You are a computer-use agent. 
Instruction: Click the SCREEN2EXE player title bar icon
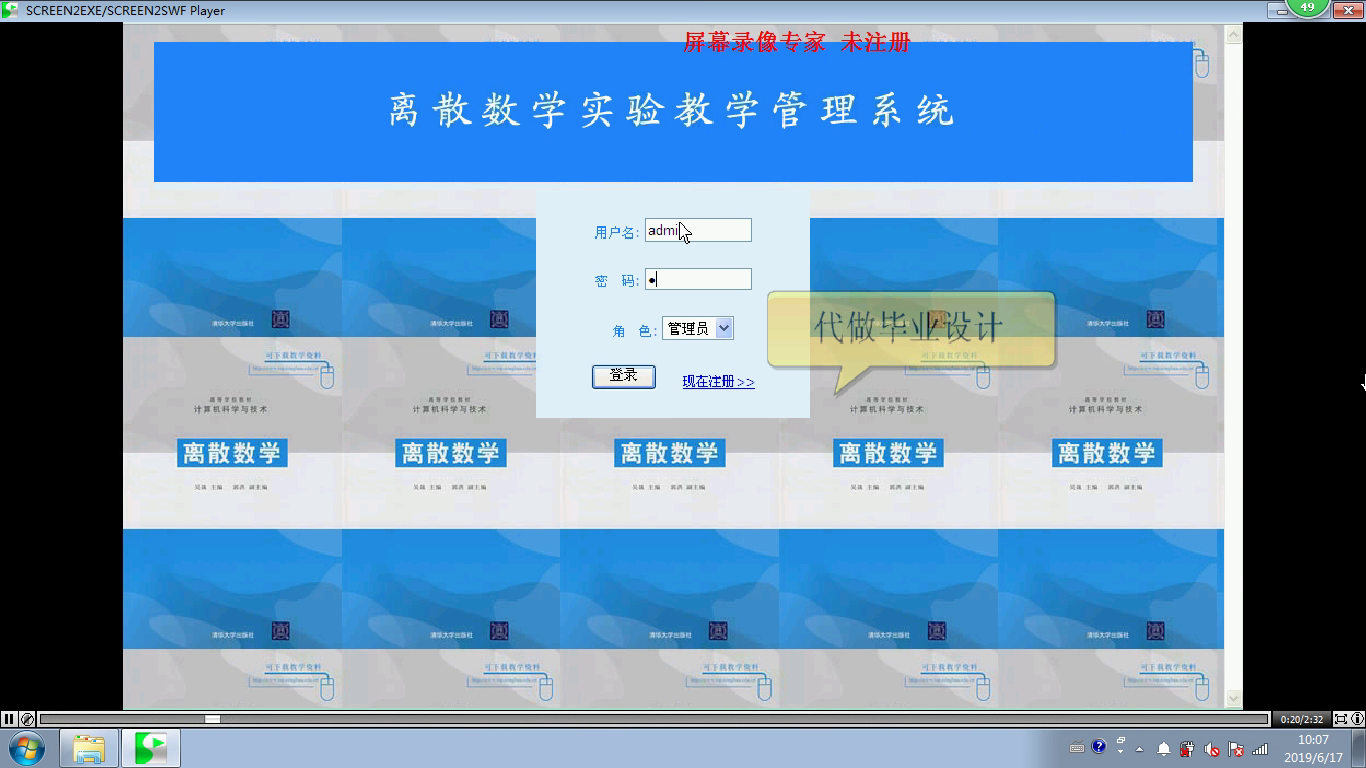click(10, 10)
